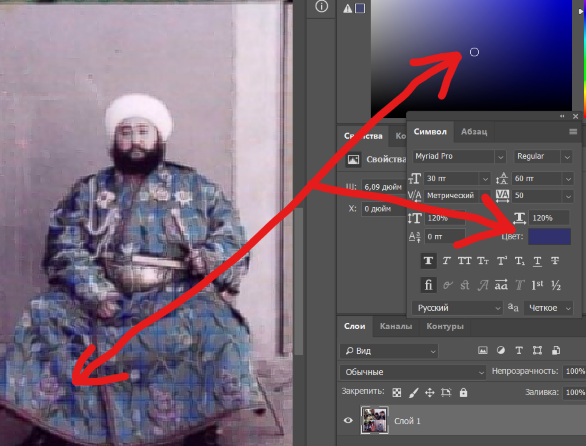Image resolution: width=586 pixels, height=446 pixels.
Task: Click Заливка 100% fill field
Action: tap(575, 392)
